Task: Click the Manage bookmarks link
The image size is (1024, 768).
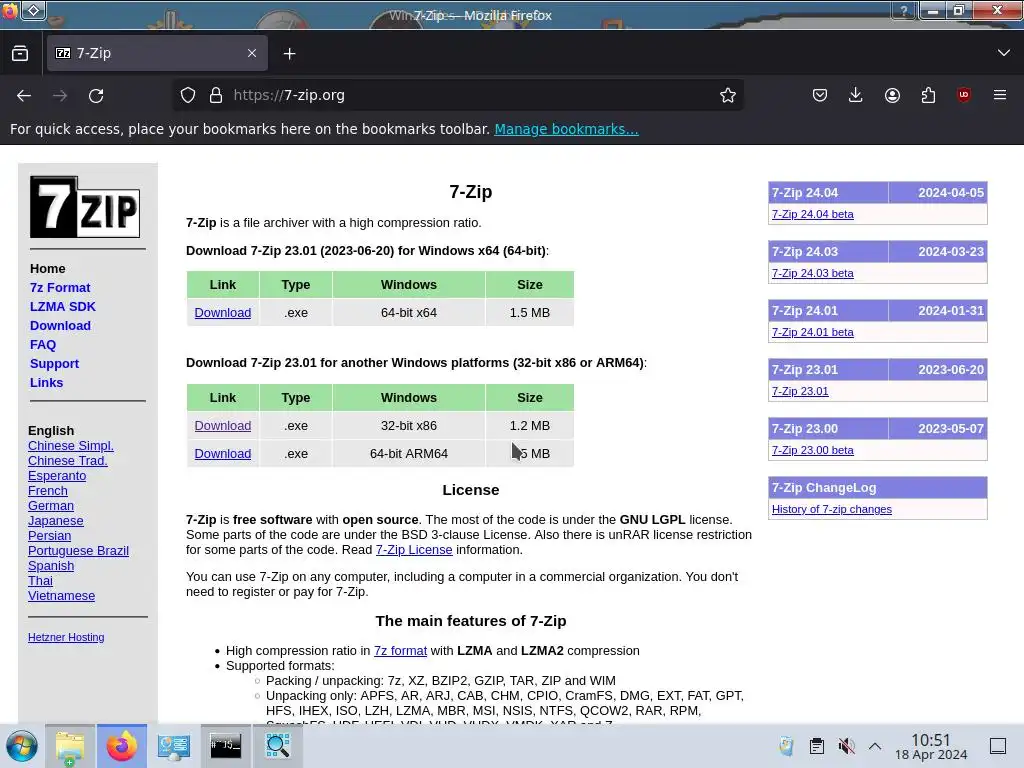Action: tap(566, 129)
